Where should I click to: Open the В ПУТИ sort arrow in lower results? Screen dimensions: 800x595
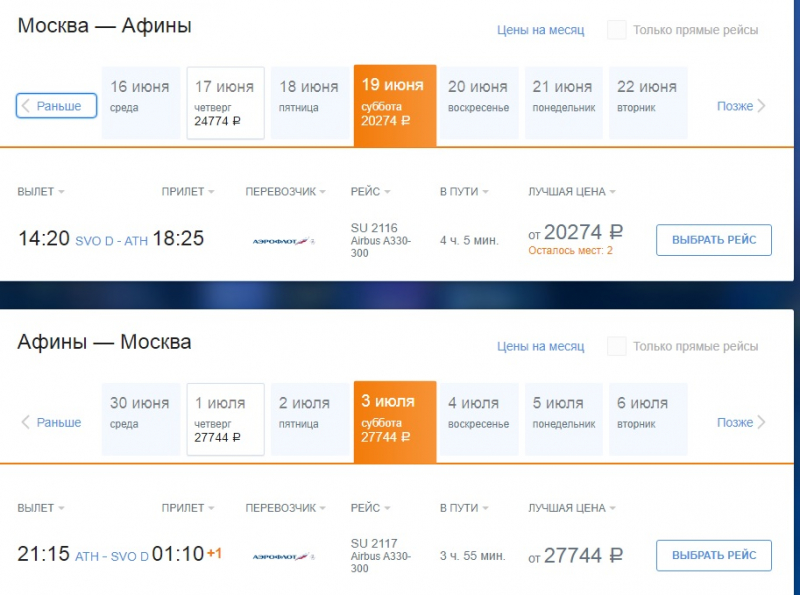(x=487, y=507)
